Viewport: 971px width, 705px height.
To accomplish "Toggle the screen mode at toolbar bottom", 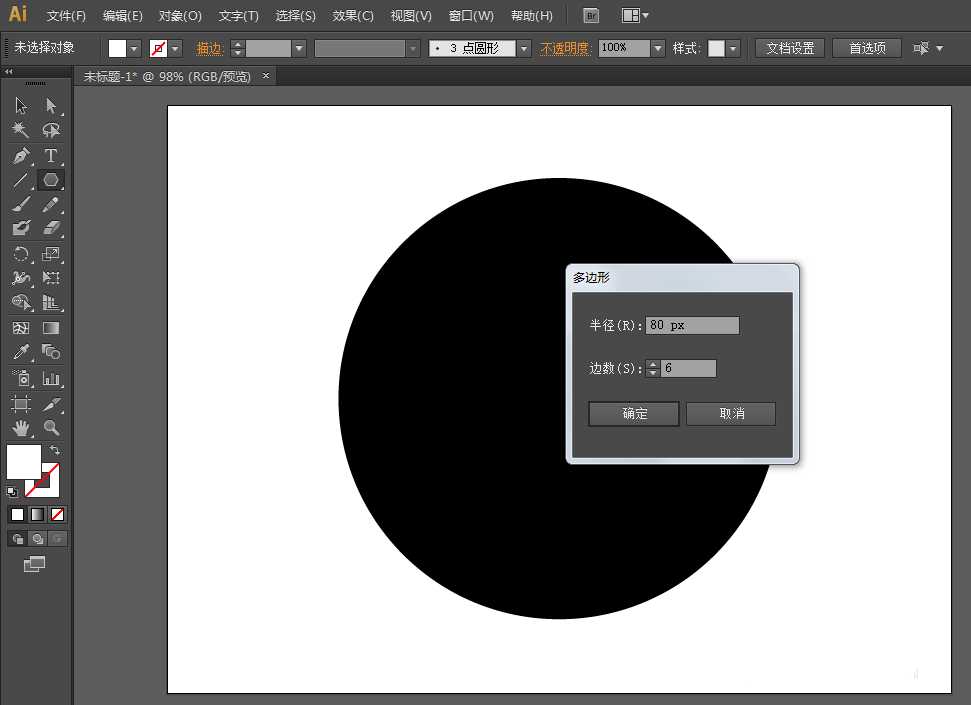I will pyautogui.click(x=33, y=563).
